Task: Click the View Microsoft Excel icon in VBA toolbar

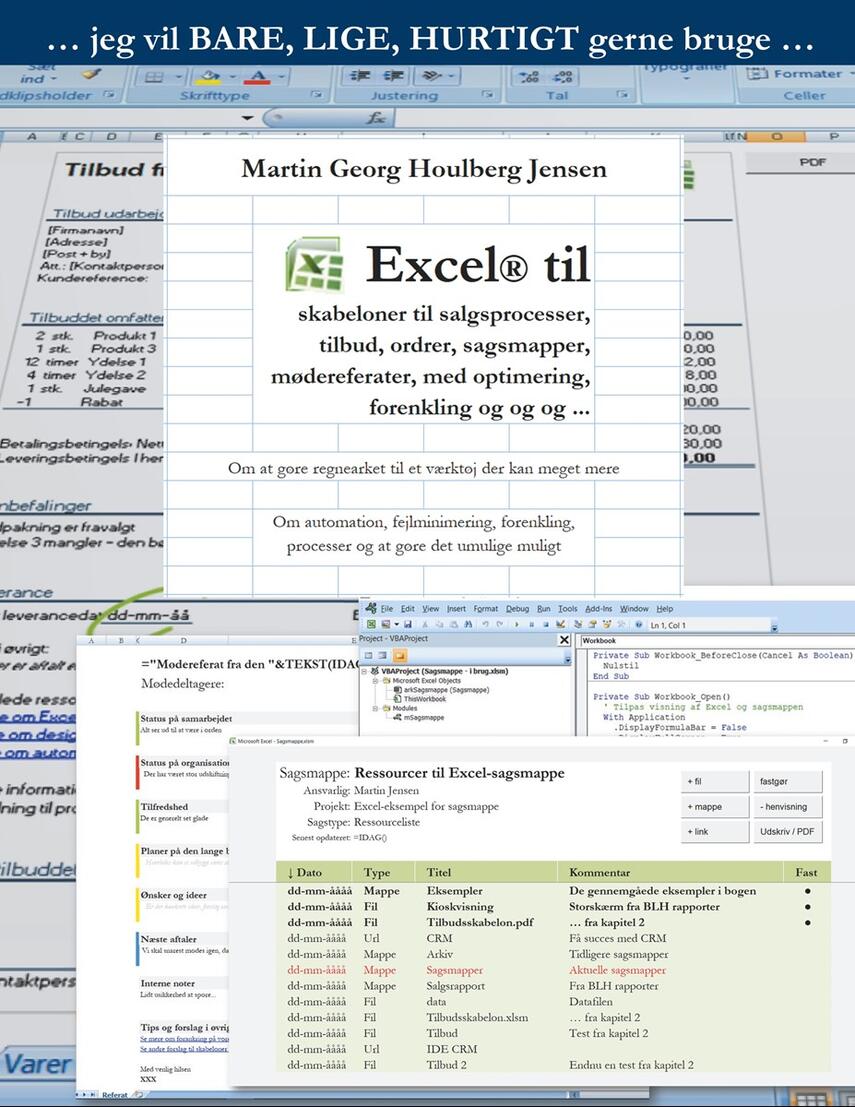Action: coord(371,624)
